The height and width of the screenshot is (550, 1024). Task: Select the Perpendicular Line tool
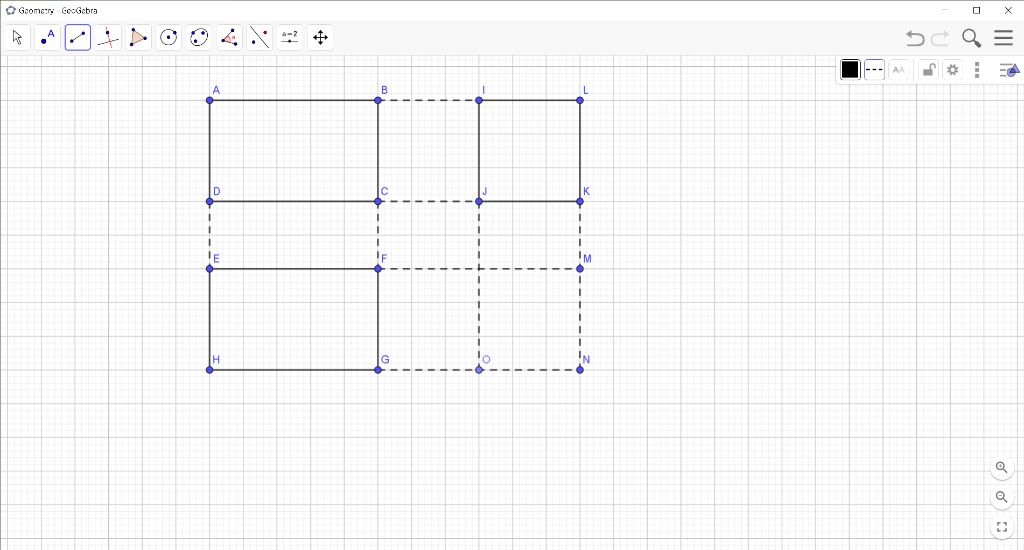coord(108,37)
